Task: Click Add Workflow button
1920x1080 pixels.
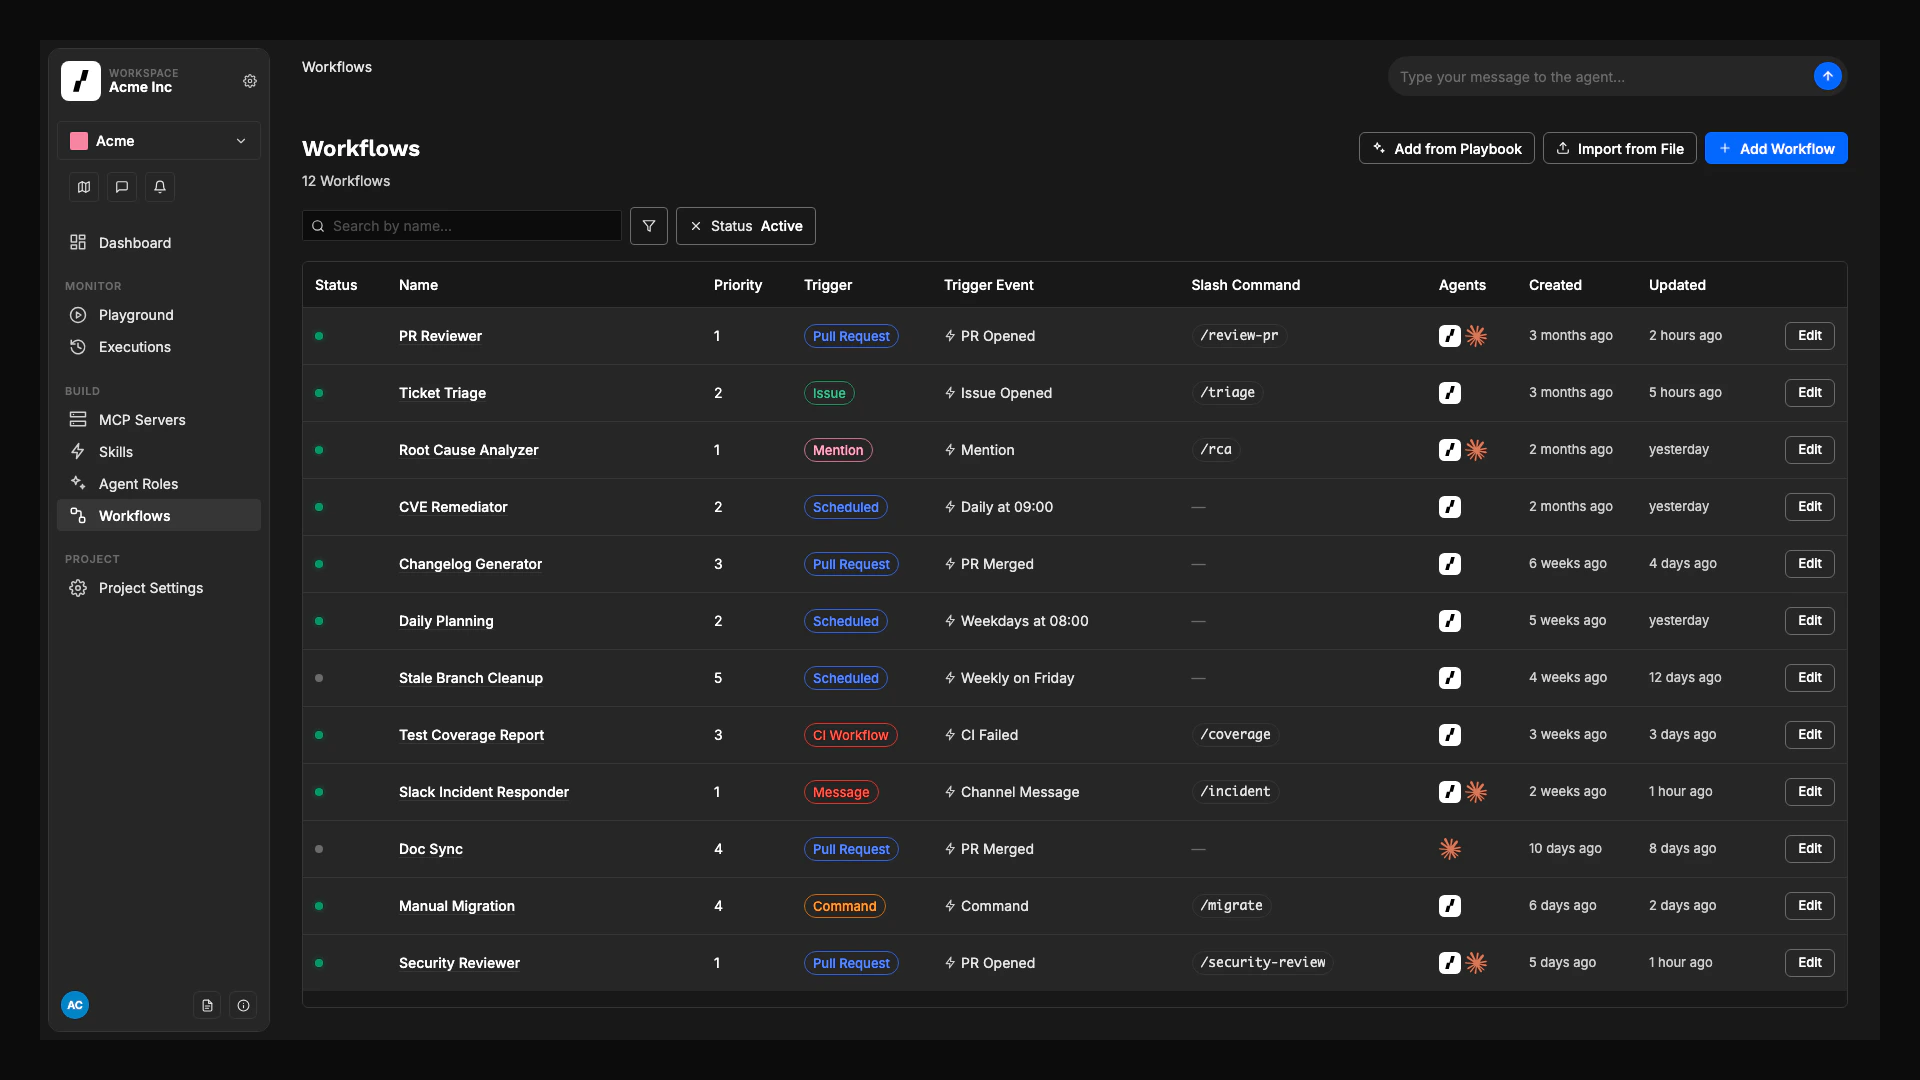Action: (x=1775, y=149)
